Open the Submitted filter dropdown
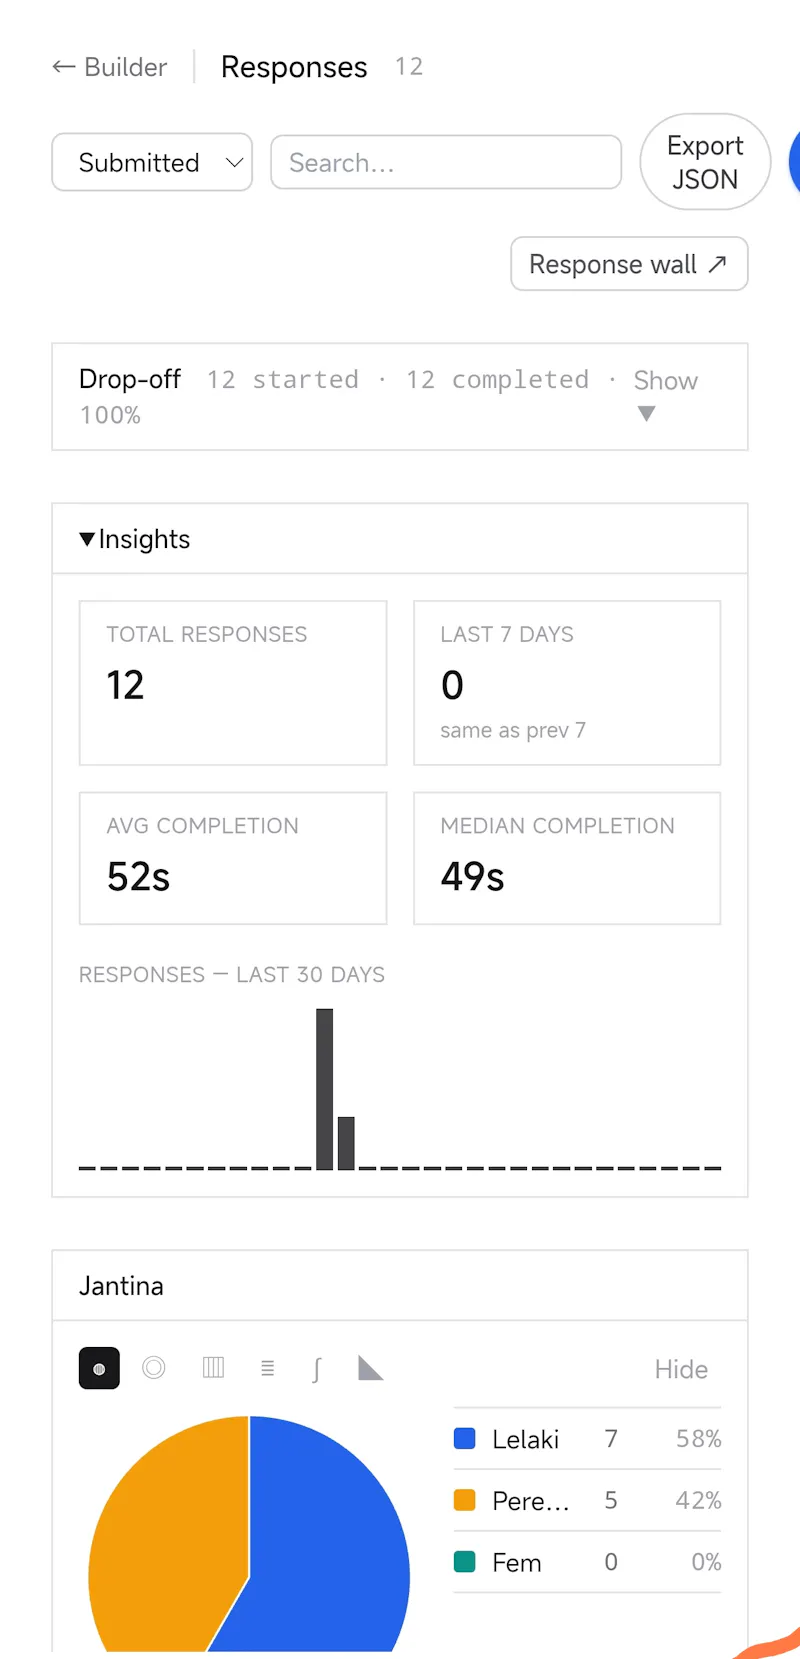Viewport: 800px width, 1659px height. pyautogui.click(x=152, y=162)
